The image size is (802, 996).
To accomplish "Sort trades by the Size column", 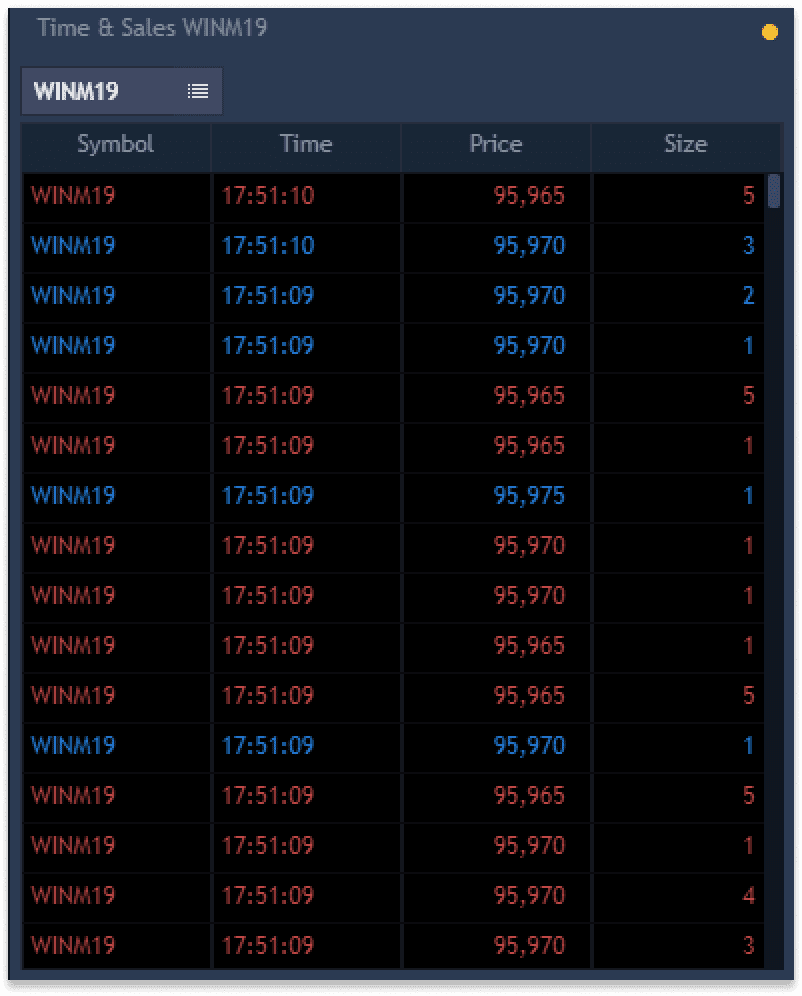I will (686, 146).
